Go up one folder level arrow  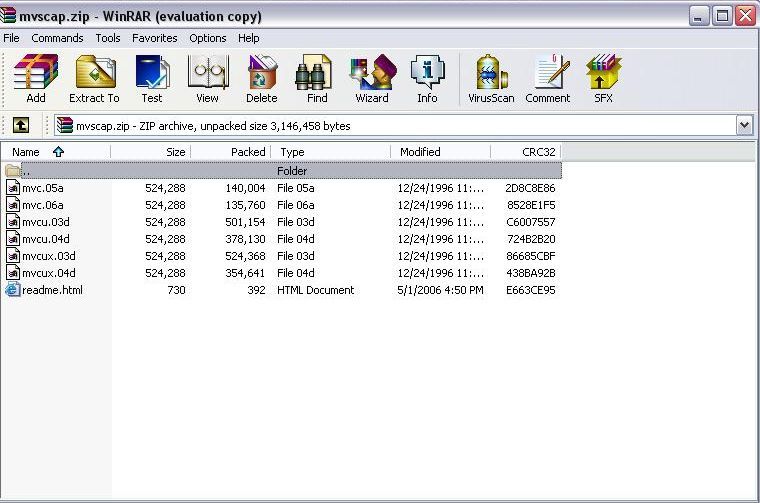pos(20,125)
